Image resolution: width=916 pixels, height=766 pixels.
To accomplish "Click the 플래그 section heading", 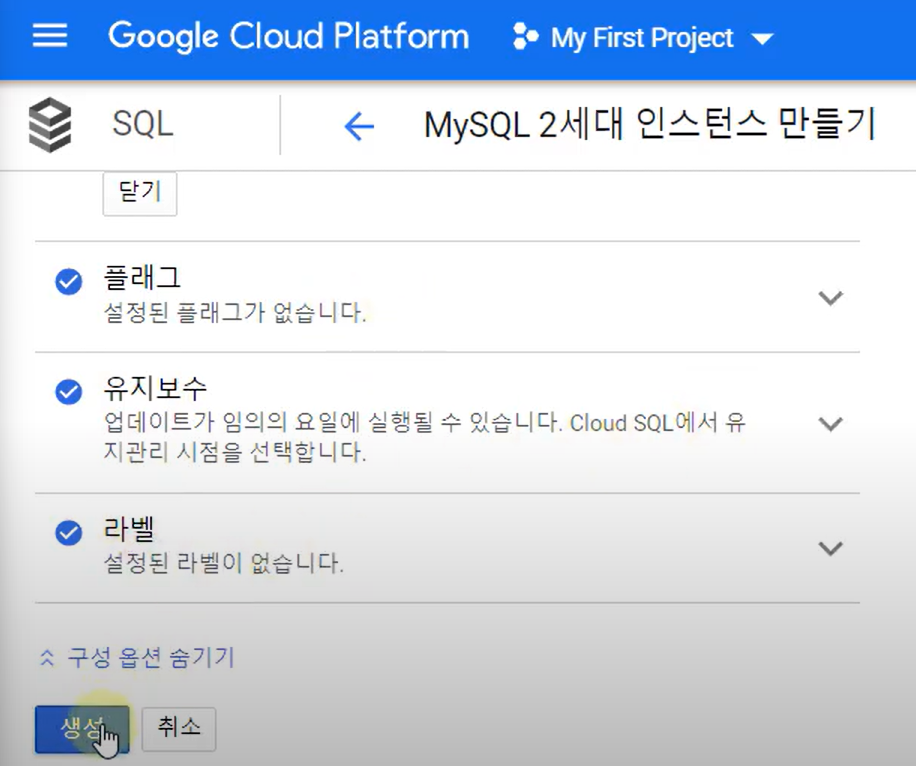I will point(142,277).
